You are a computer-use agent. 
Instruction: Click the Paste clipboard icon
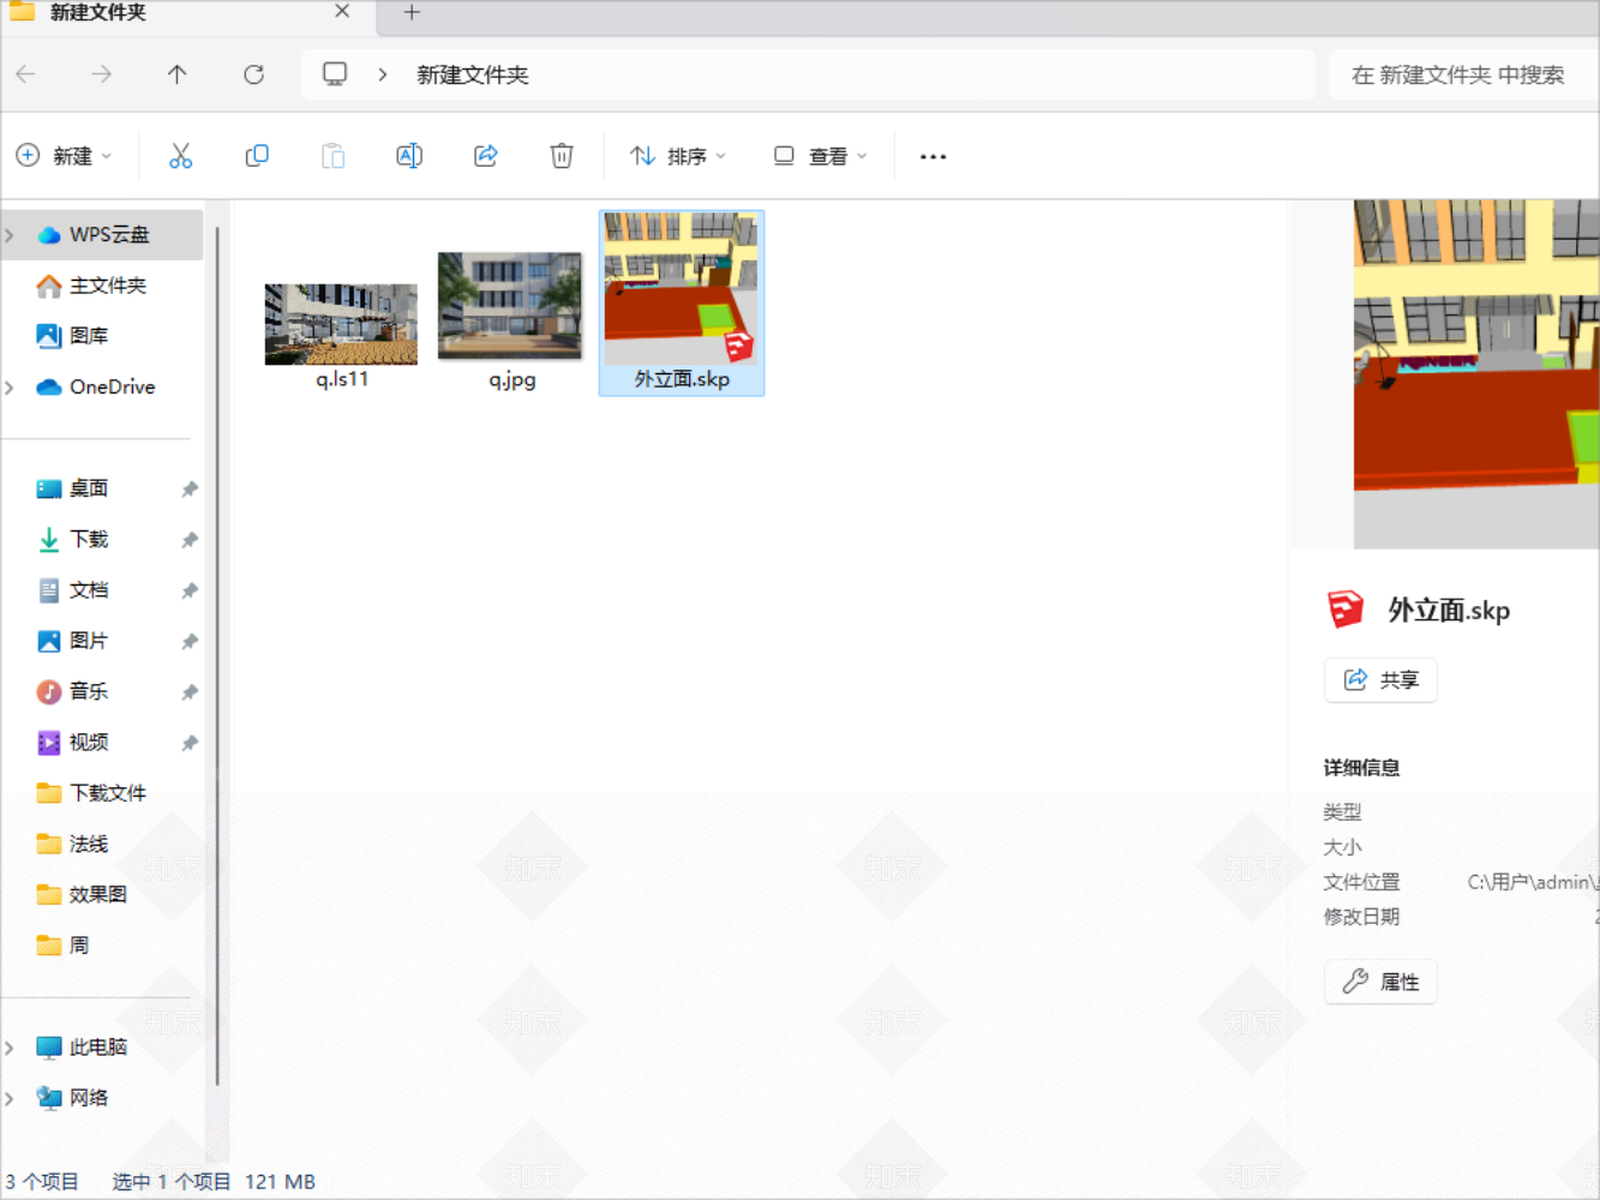coord(333,156)
